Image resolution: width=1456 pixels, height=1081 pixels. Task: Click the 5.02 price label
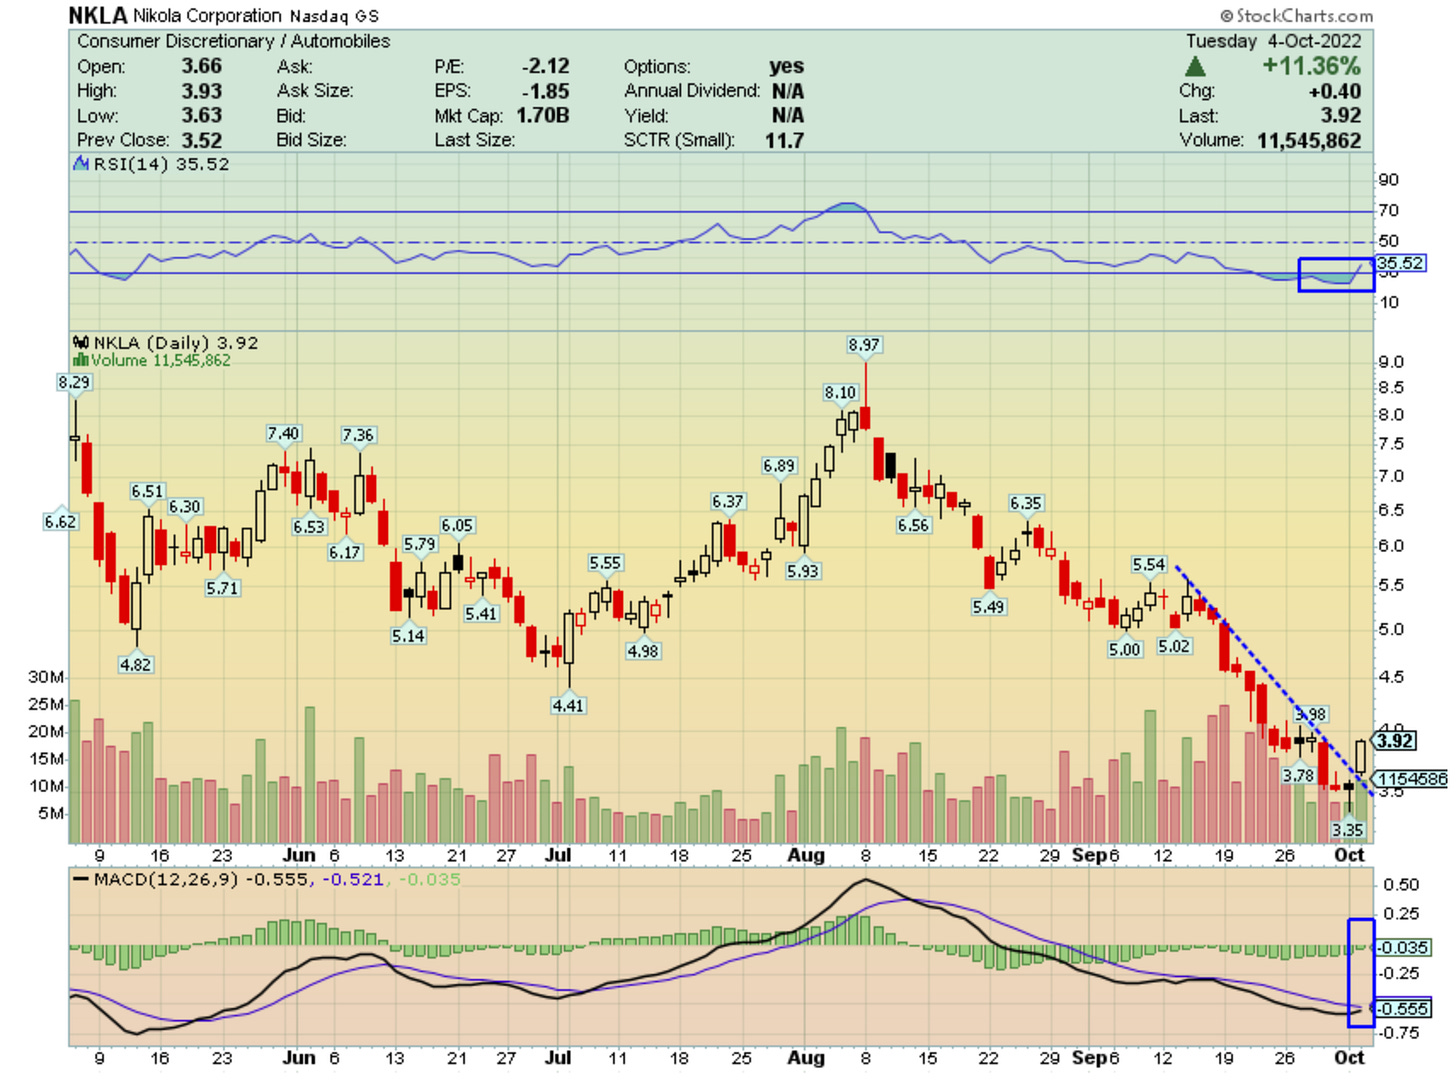1174,646
